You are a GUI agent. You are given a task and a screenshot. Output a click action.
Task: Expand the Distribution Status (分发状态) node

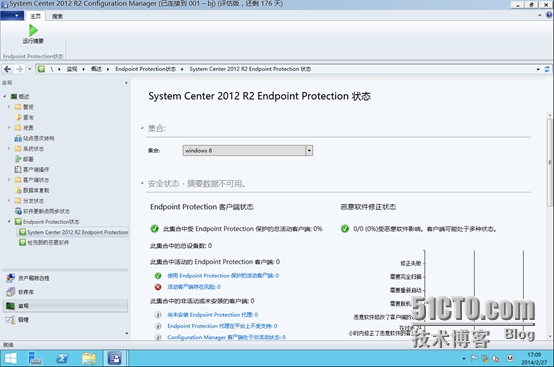tap(9, 201)
